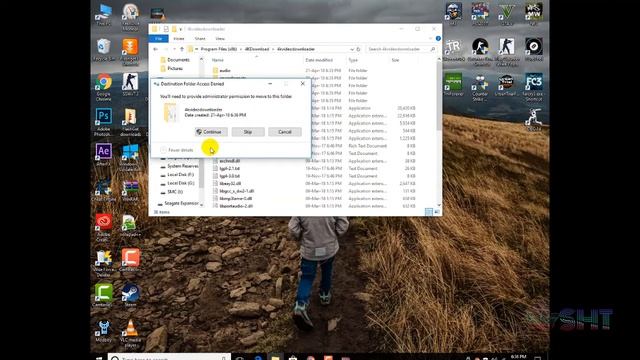Open the green Notepad-style desktop shortcut
The height and width of the screenshot is (360, 640).
click(453, 84)
